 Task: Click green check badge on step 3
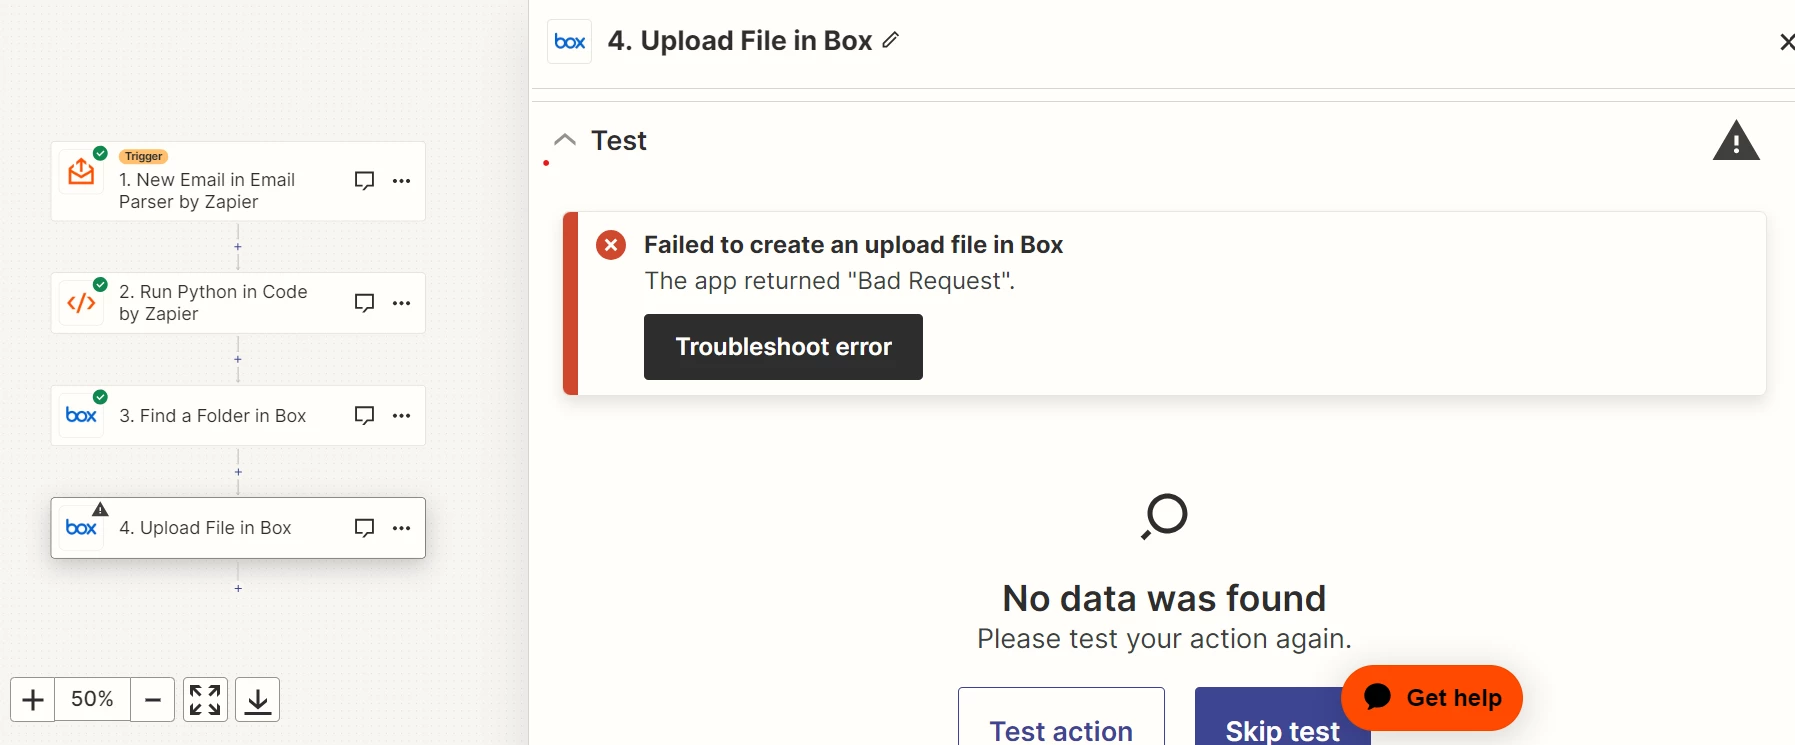(x=100, y=397)
